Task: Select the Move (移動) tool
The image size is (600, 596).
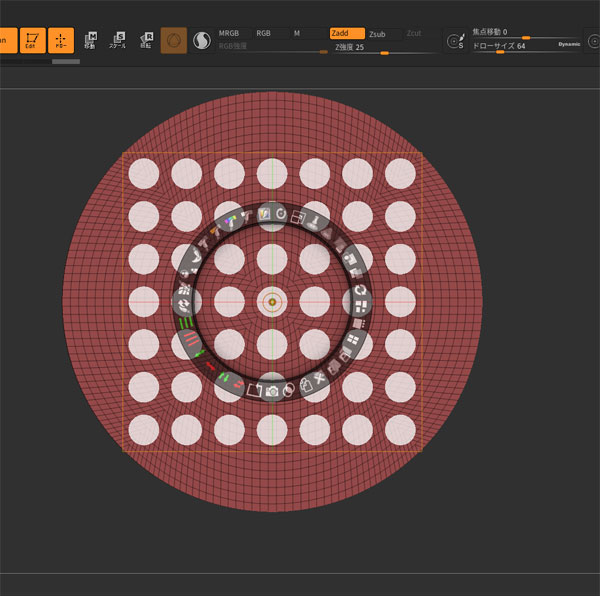Action: pos(90,40)
